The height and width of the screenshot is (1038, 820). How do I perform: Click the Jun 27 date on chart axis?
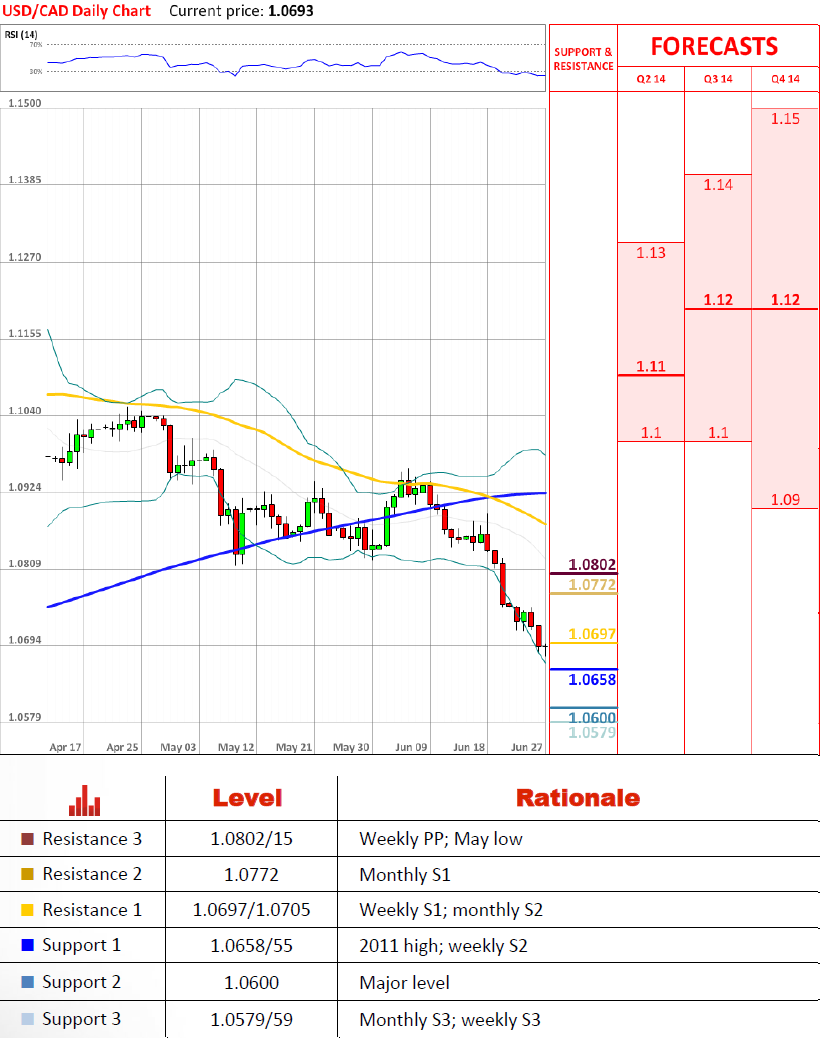527,747
